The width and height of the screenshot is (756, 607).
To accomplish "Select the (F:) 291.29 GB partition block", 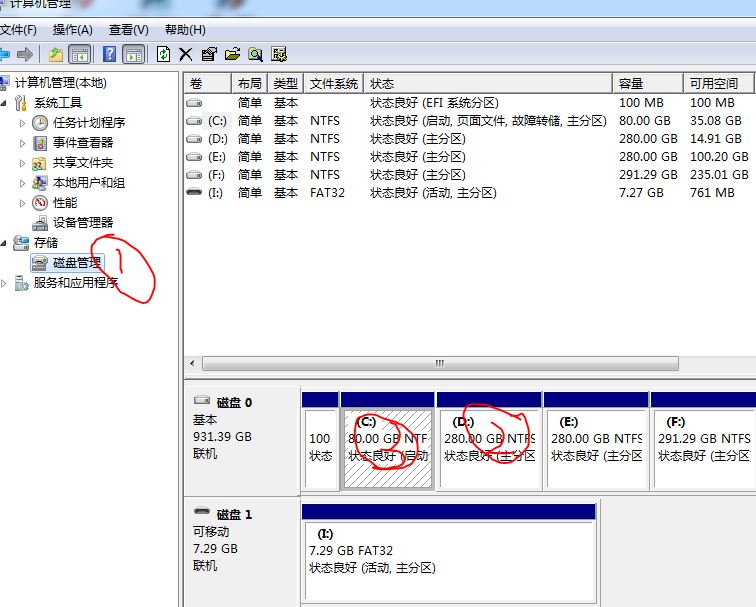I will (703, 441).
